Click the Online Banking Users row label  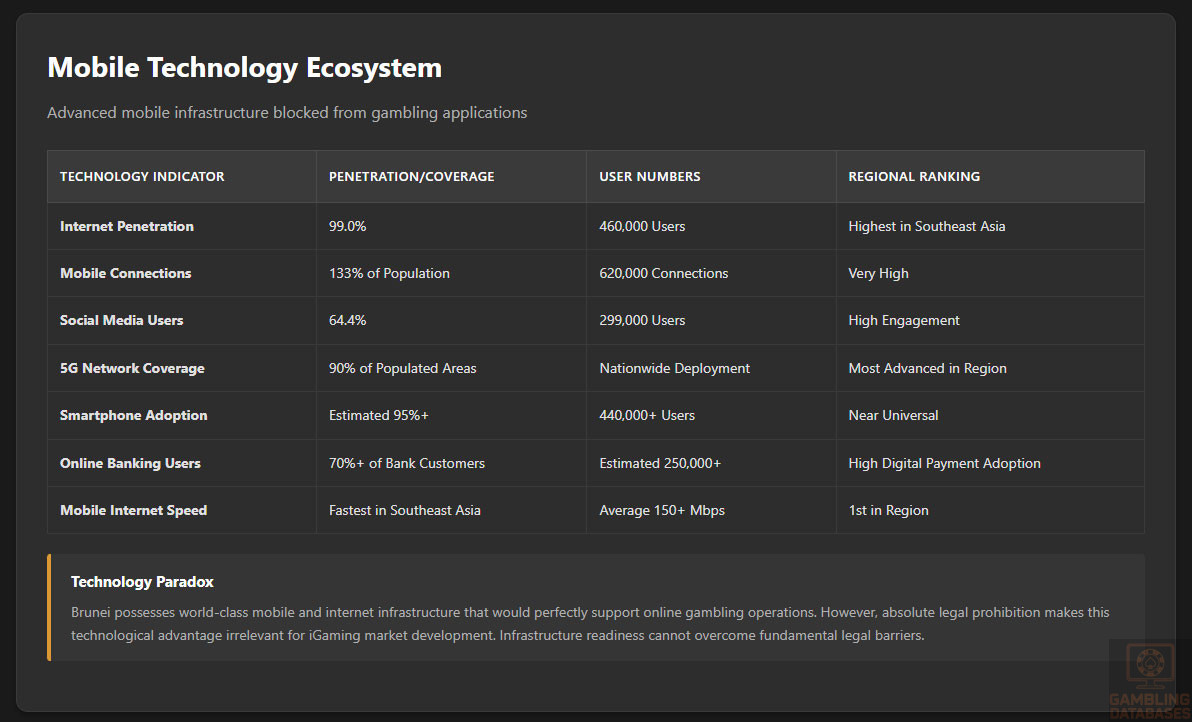pyautogui.click(x=130, y=463)
